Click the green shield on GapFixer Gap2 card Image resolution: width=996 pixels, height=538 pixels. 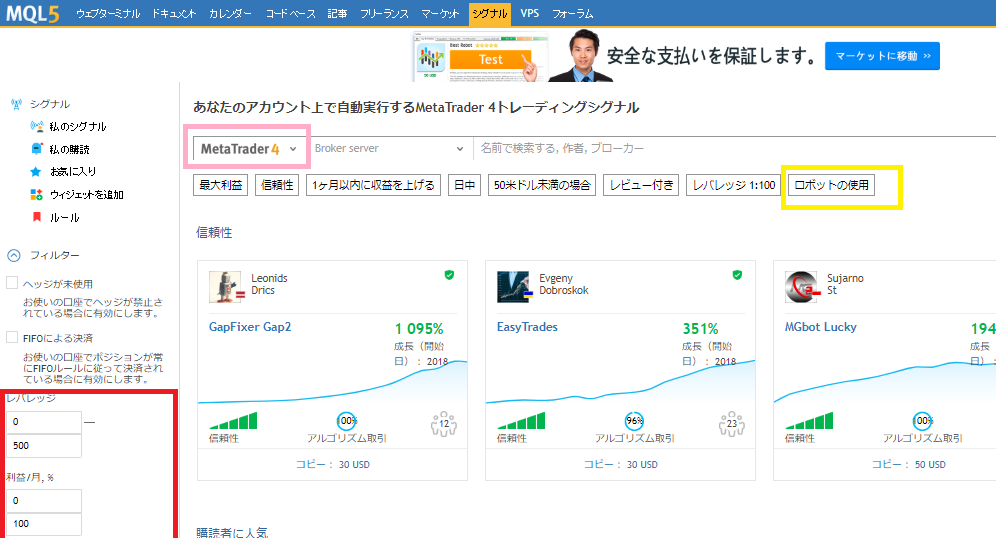[449, 275]
